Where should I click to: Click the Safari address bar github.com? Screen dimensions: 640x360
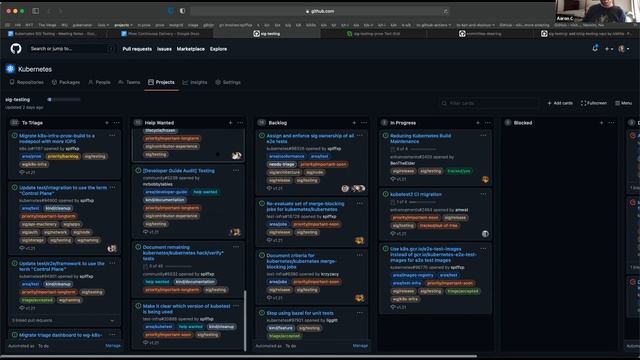[x=320, y=11]
